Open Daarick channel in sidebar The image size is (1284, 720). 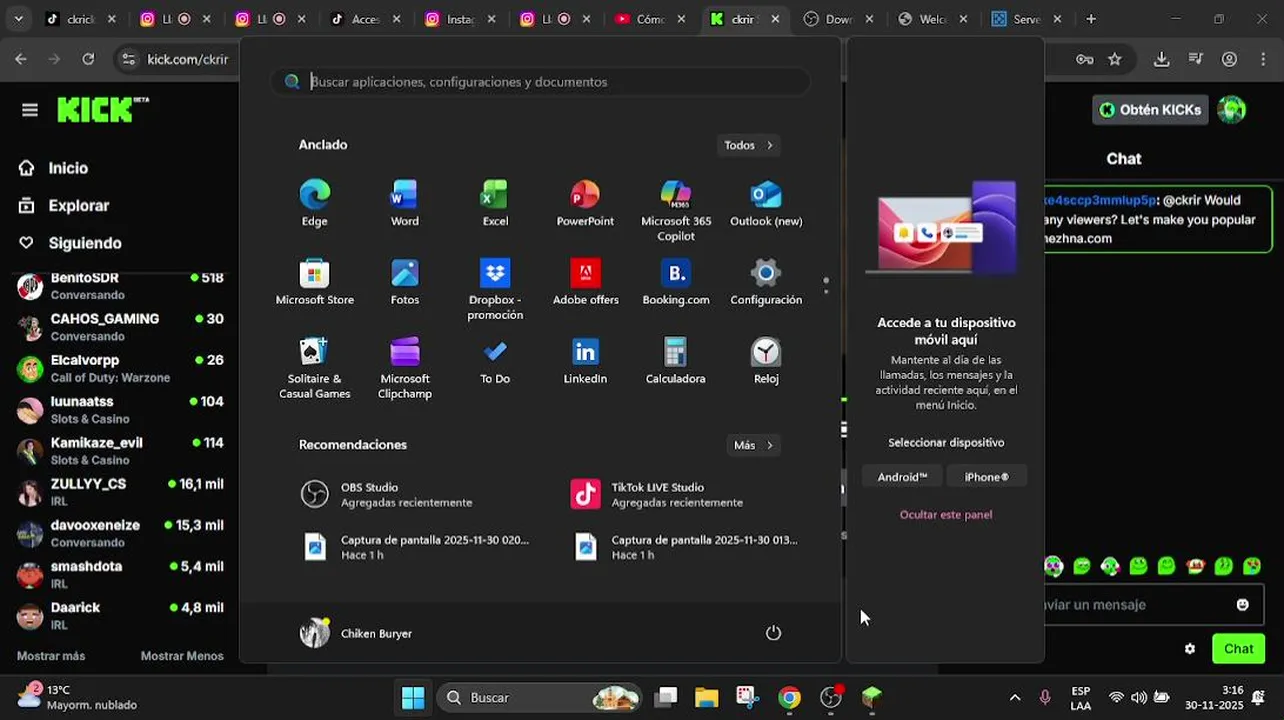[x=120, y=616]
